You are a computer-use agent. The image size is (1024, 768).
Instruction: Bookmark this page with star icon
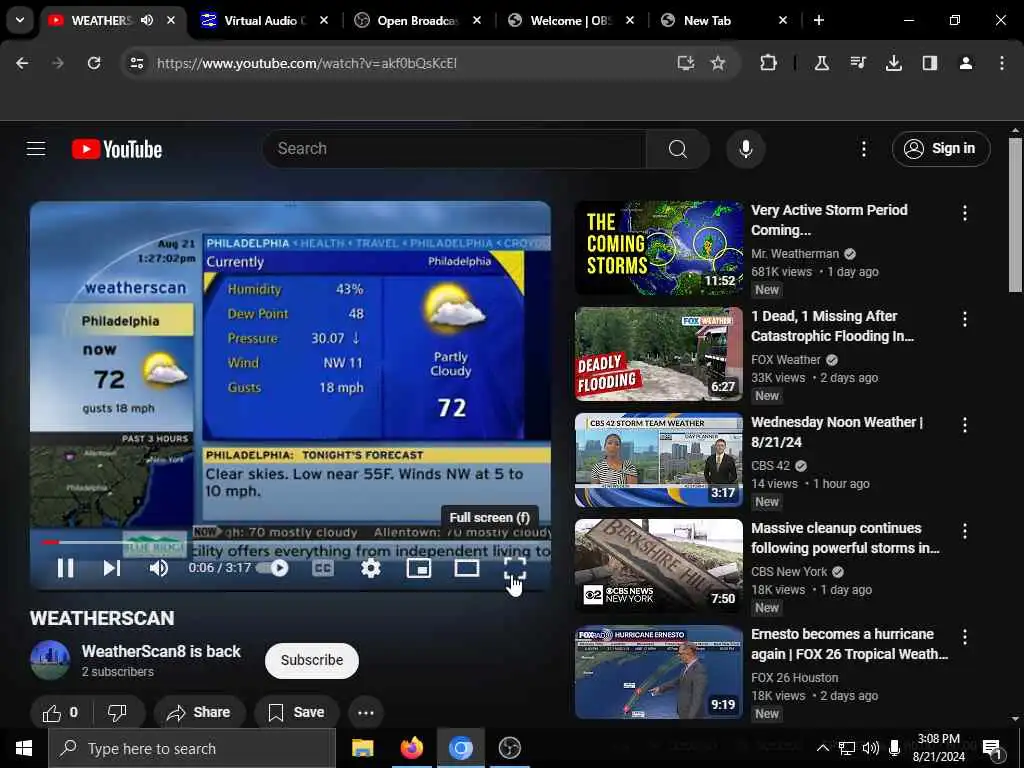tap(718, 63)
